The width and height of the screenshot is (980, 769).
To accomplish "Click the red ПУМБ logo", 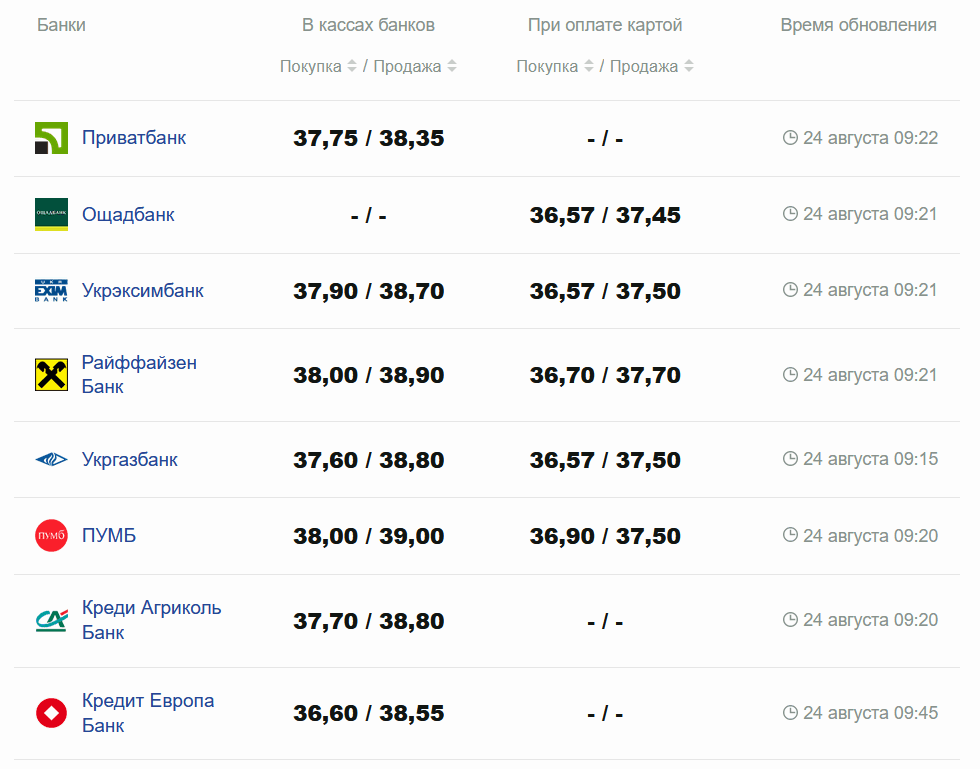I will point(51,536).
